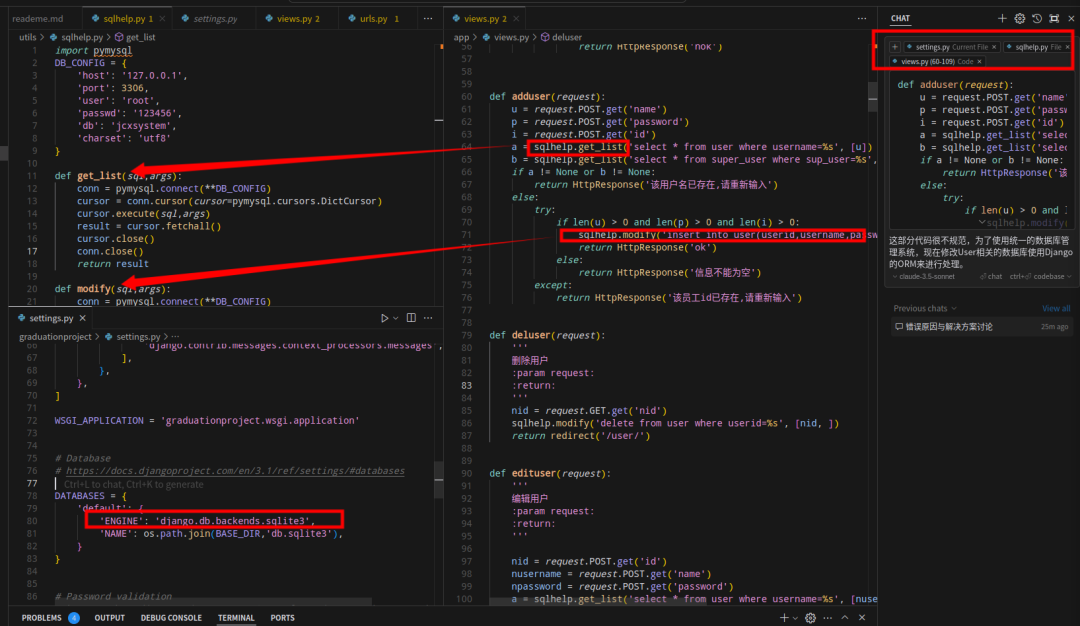
Task: Switch to the urls.py tab
Action: [377, 19]
